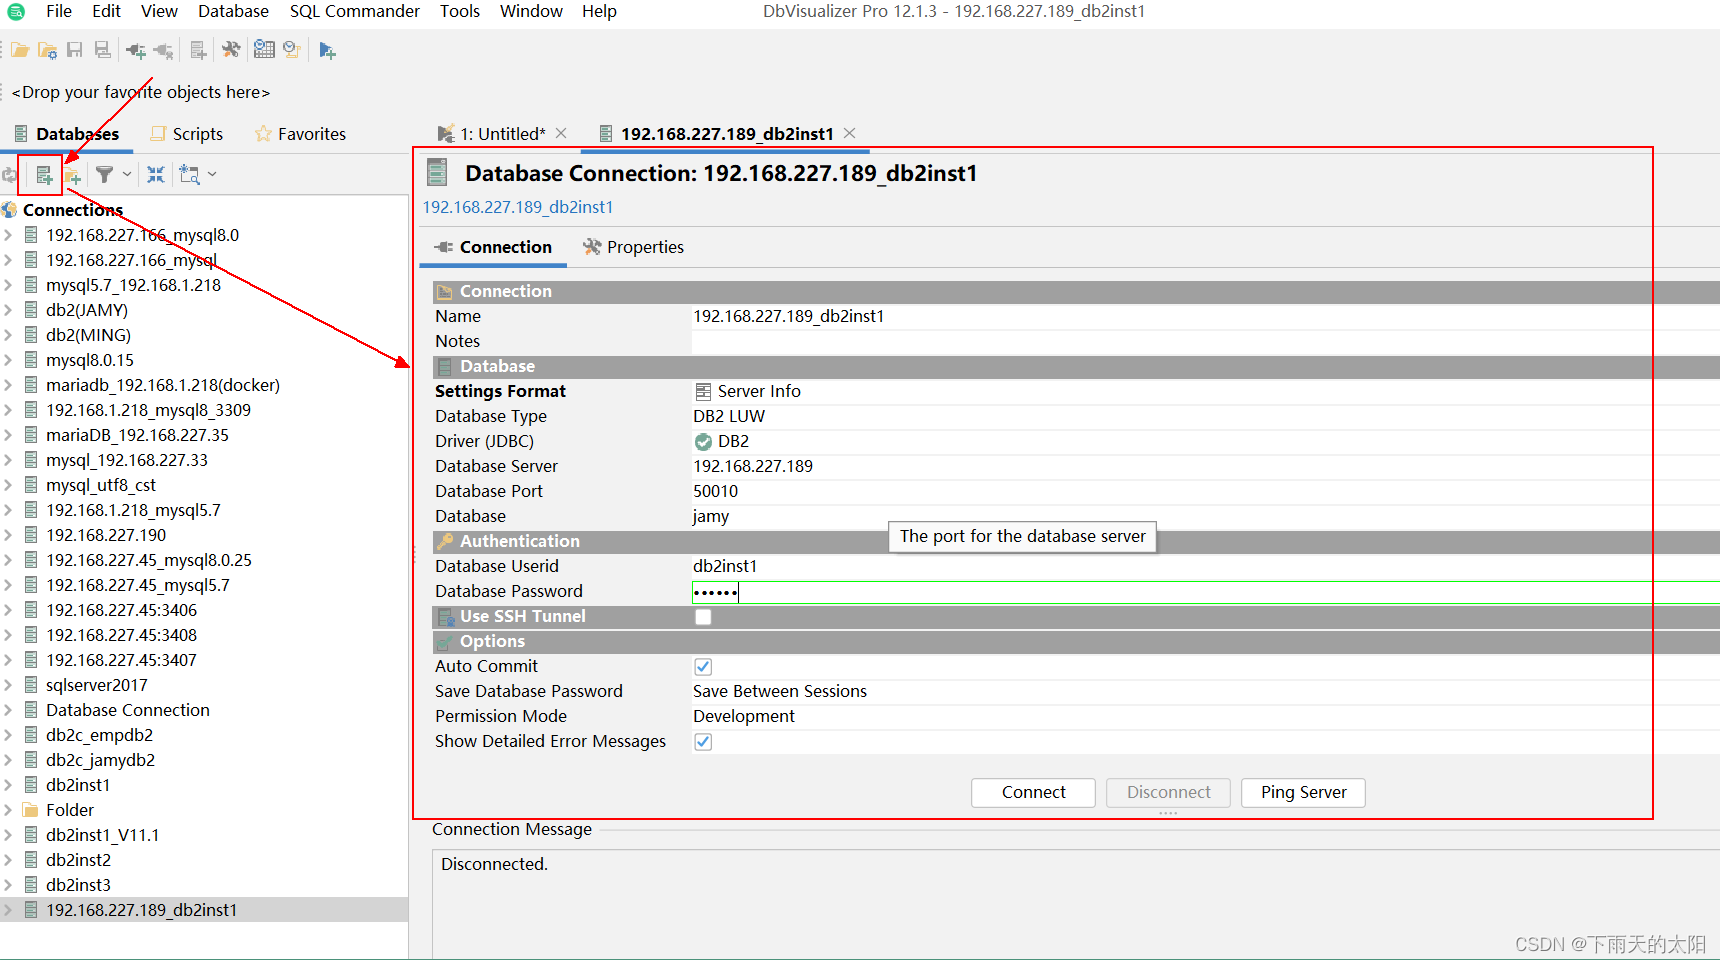Click the Folder icon in the connections tree
Image resolution: width=1720 pixels, height=963 pixels.
31,810
